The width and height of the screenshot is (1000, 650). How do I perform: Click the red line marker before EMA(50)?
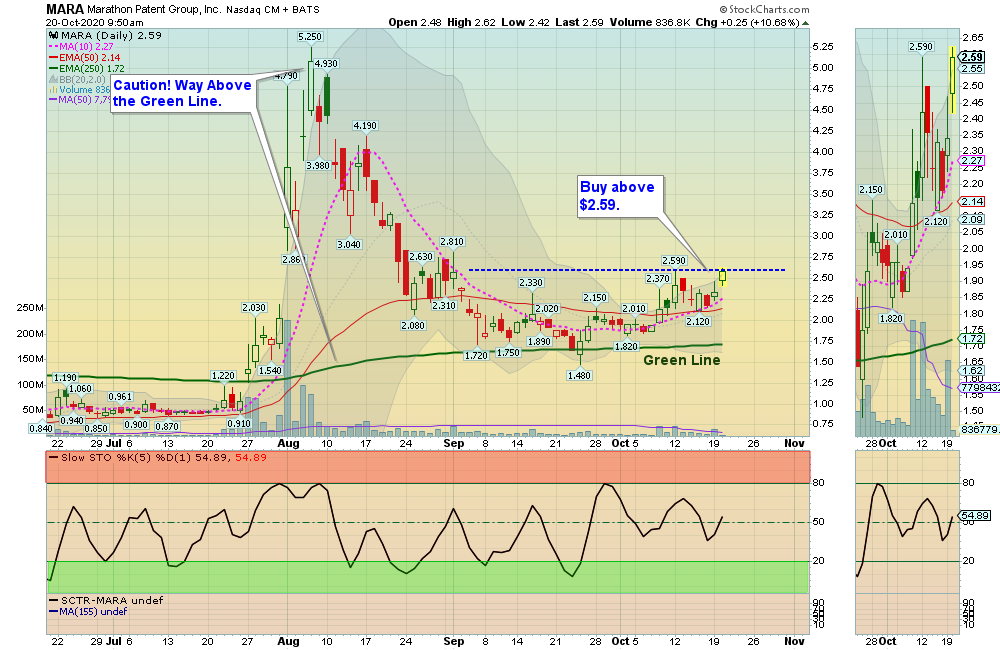(x=54, y=57)
